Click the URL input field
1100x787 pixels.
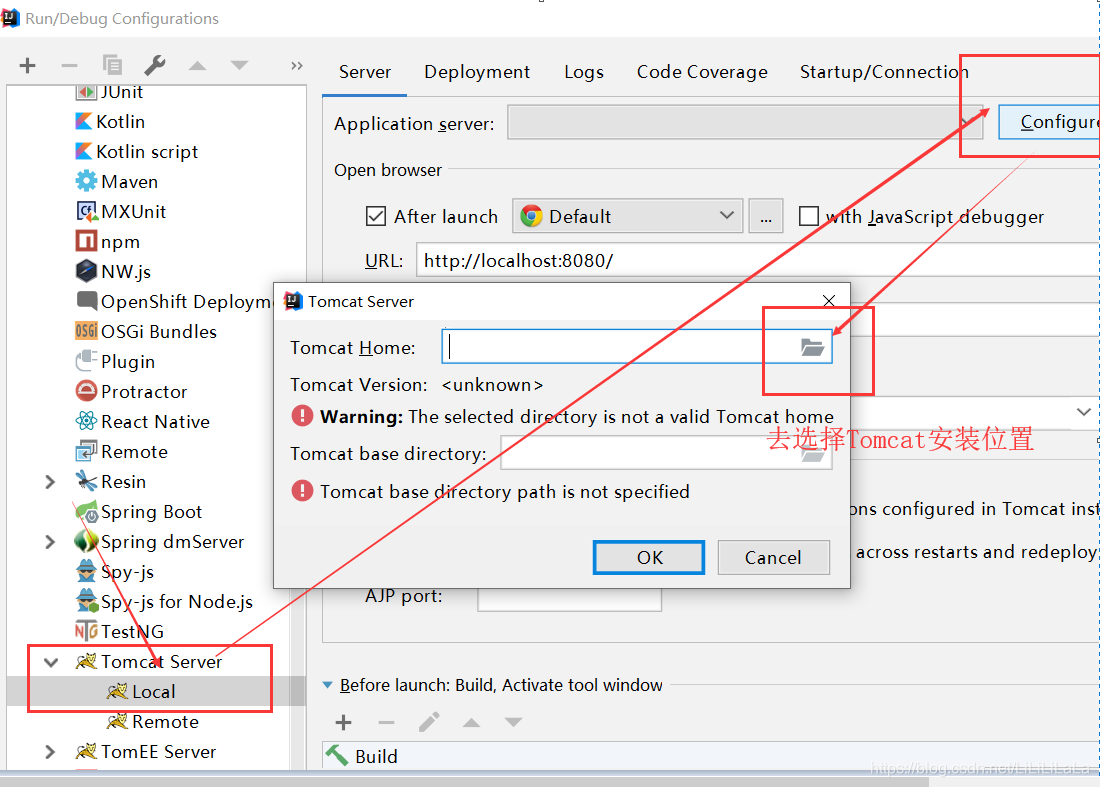pyautogui.click(x=758, y=261)
